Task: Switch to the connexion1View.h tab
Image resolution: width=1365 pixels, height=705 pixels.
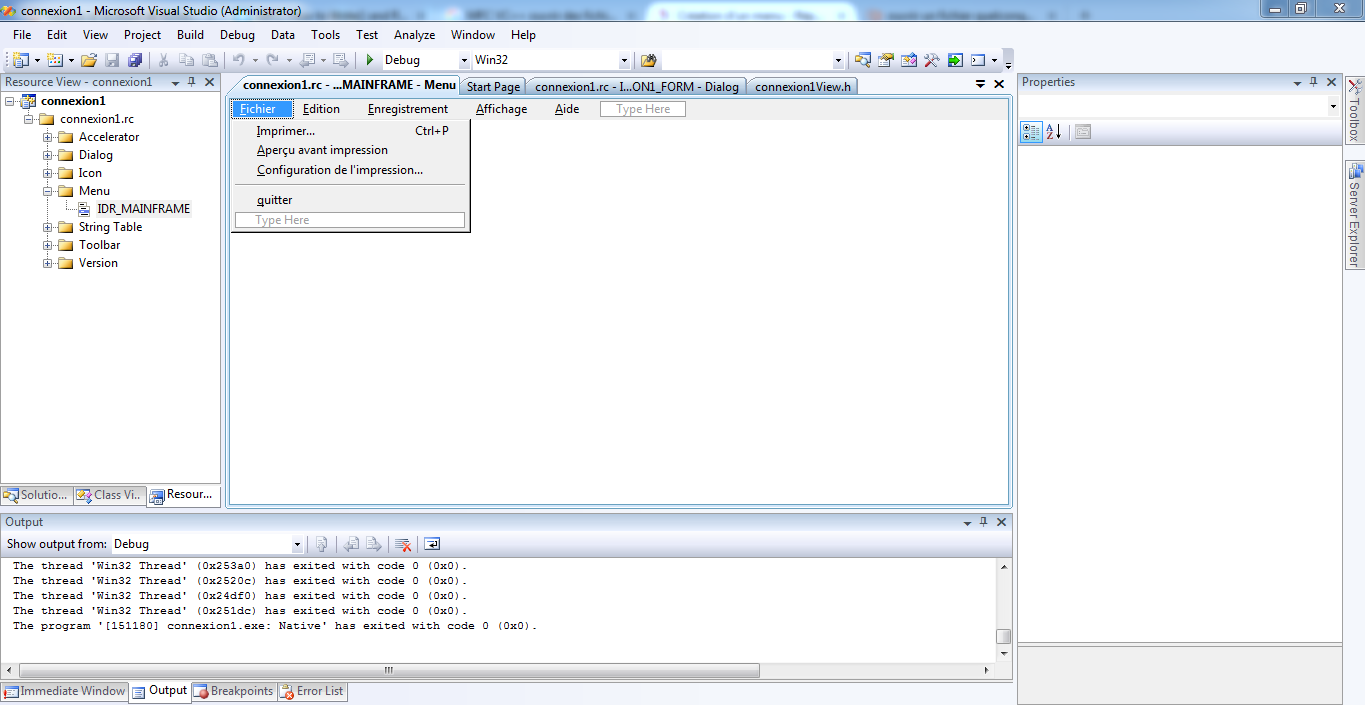Action: point(803,87)
